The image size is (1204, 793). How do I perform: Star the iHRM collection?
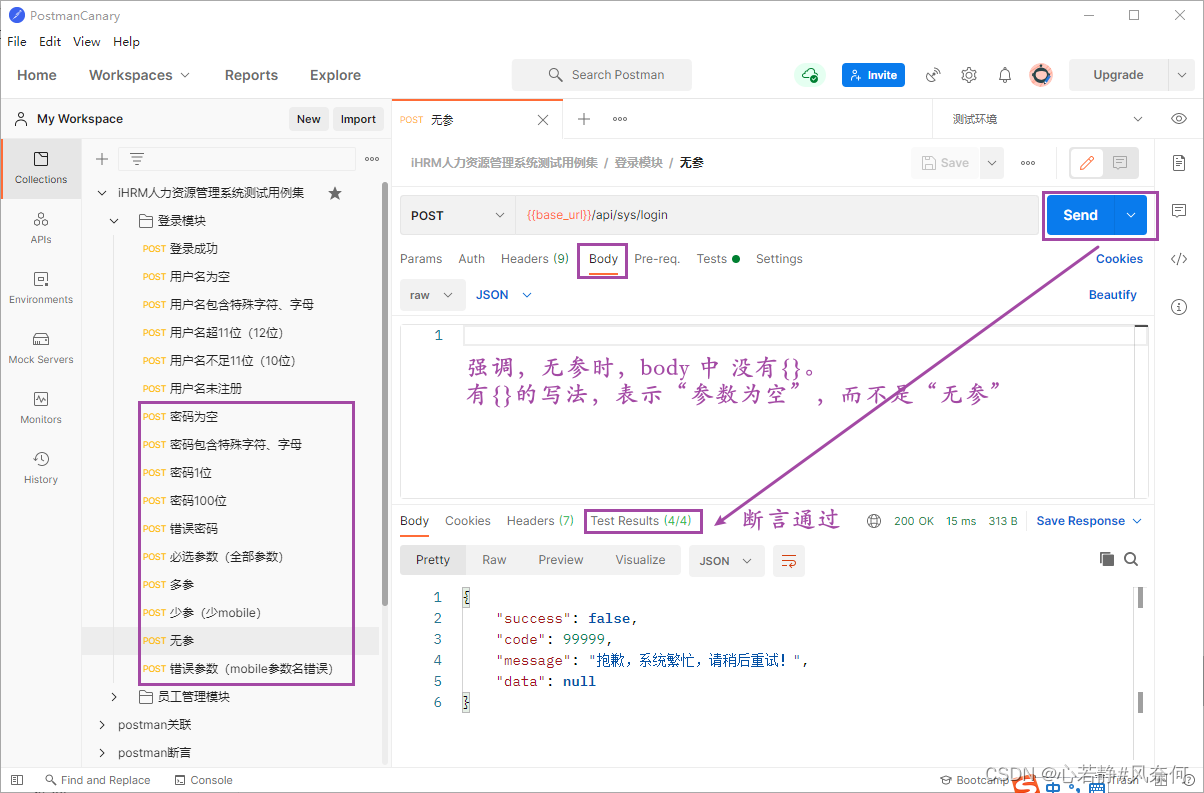click(335, 193)
